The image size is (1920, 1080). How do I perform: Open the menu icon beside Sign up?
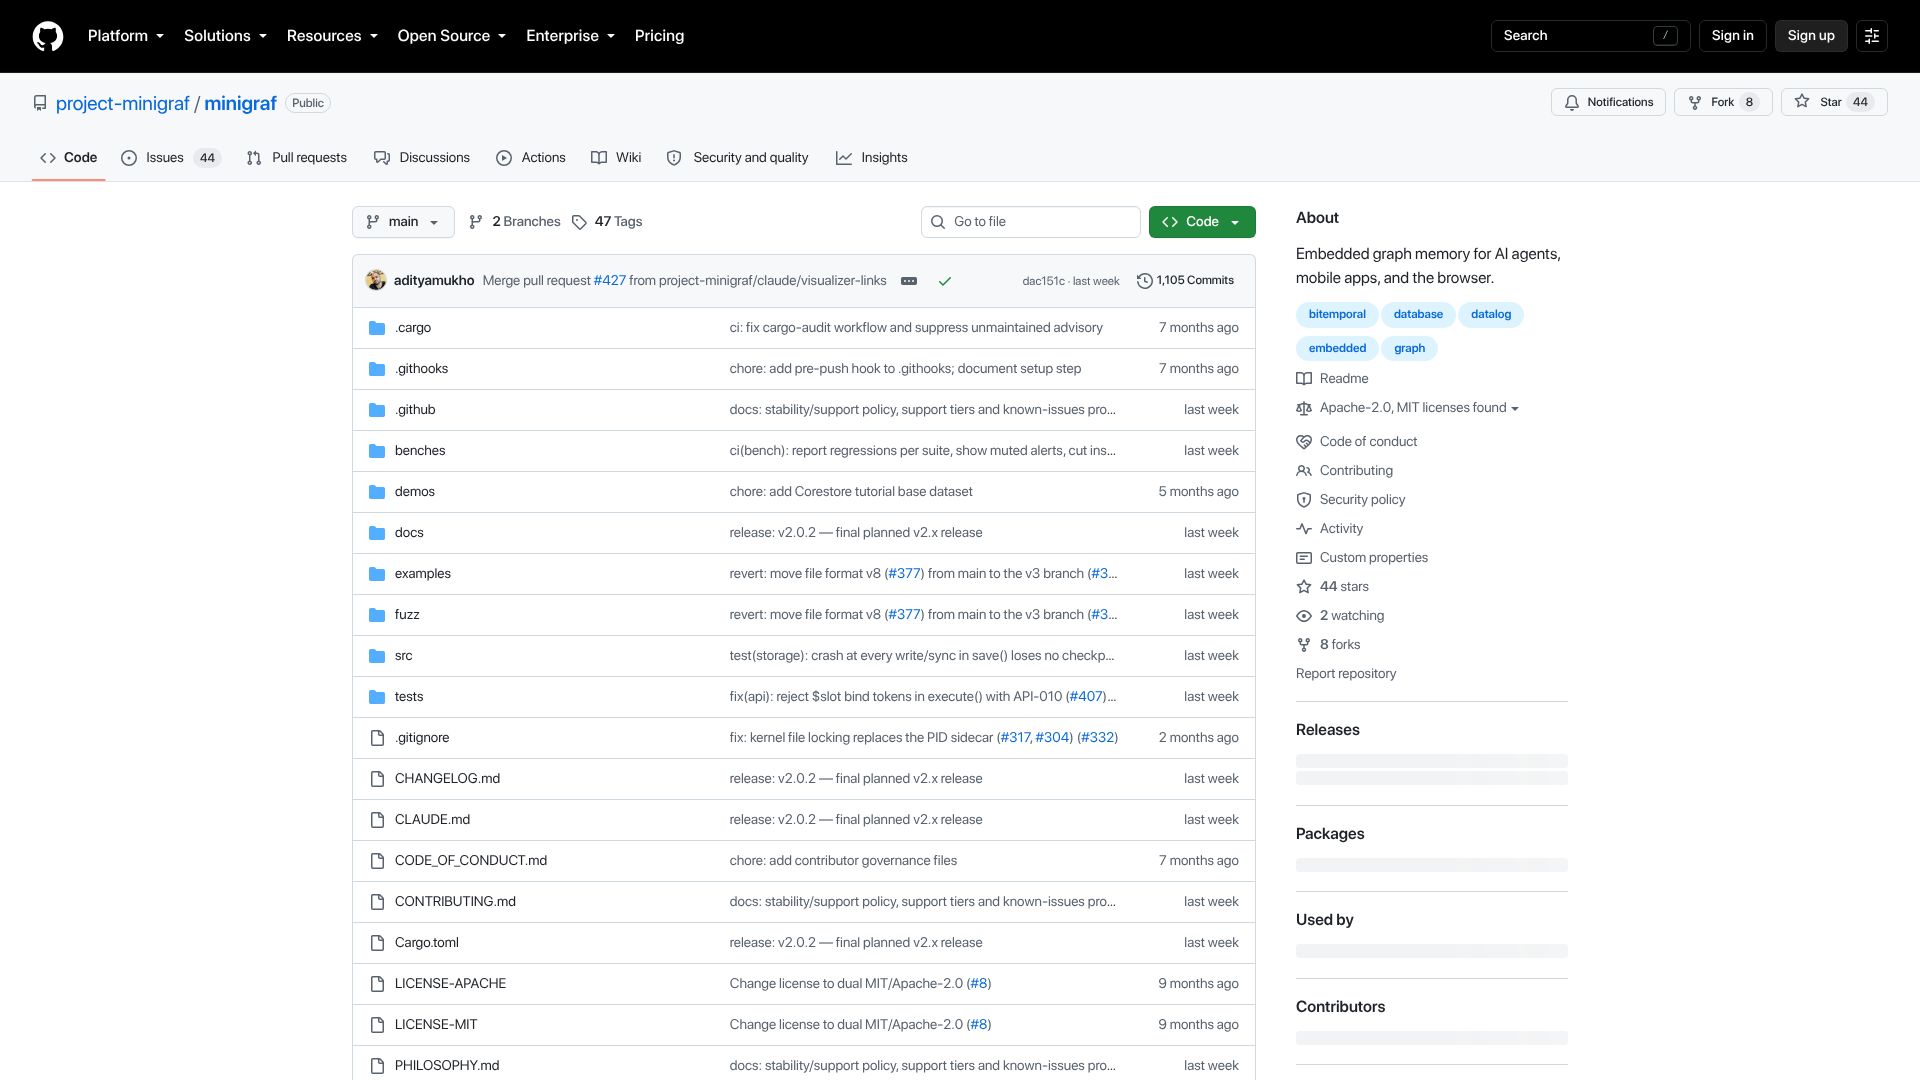tap(1872, 36)
